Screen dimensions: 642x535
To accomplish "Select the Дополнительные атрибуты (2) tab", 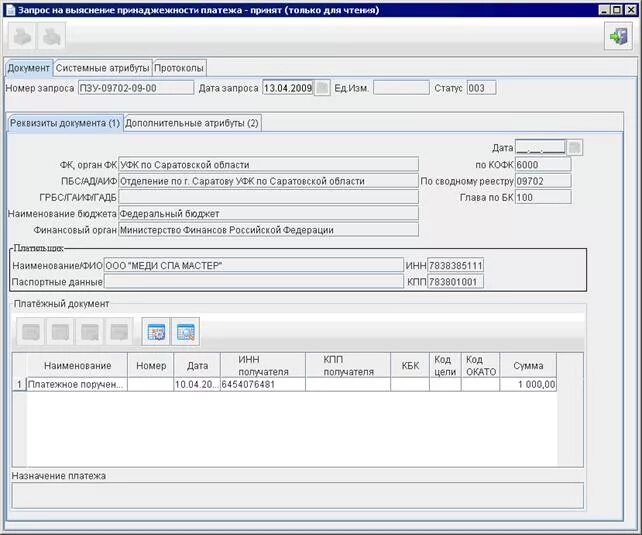I will (x=192, y=123).
